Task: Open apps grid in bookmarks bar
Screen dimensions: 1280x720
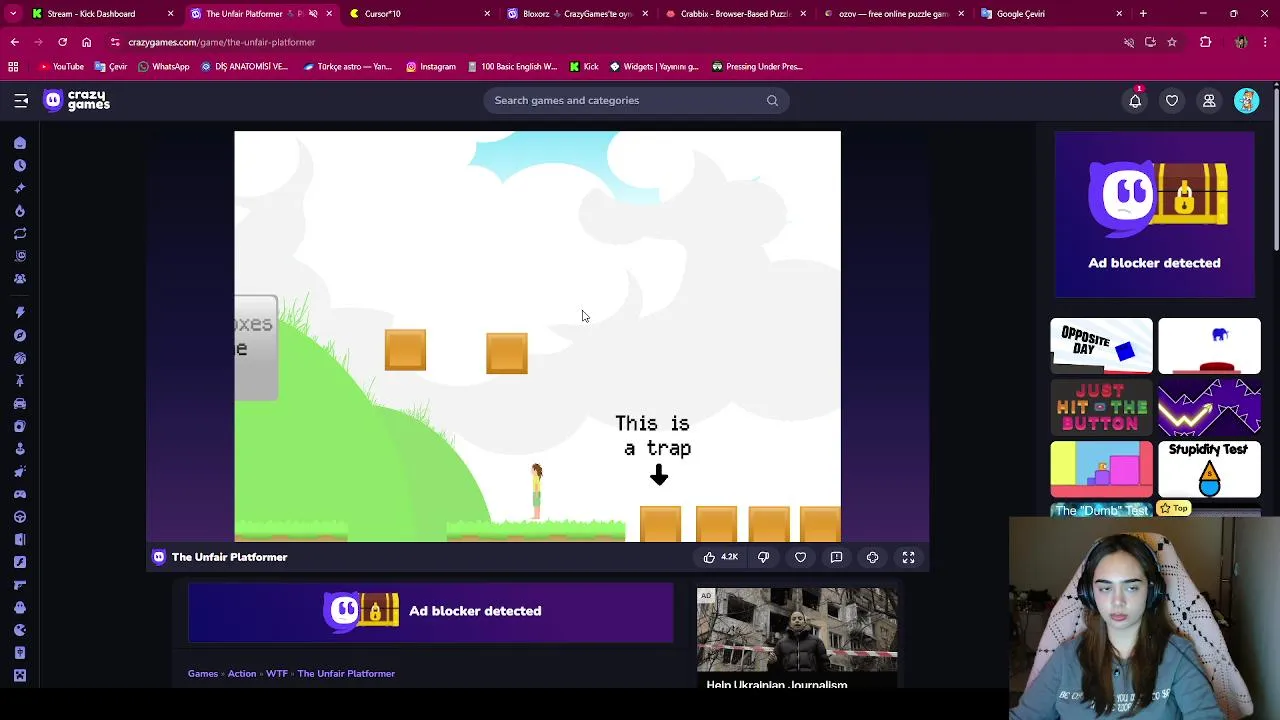Action: pyautogui.click(x=13, y=67)
